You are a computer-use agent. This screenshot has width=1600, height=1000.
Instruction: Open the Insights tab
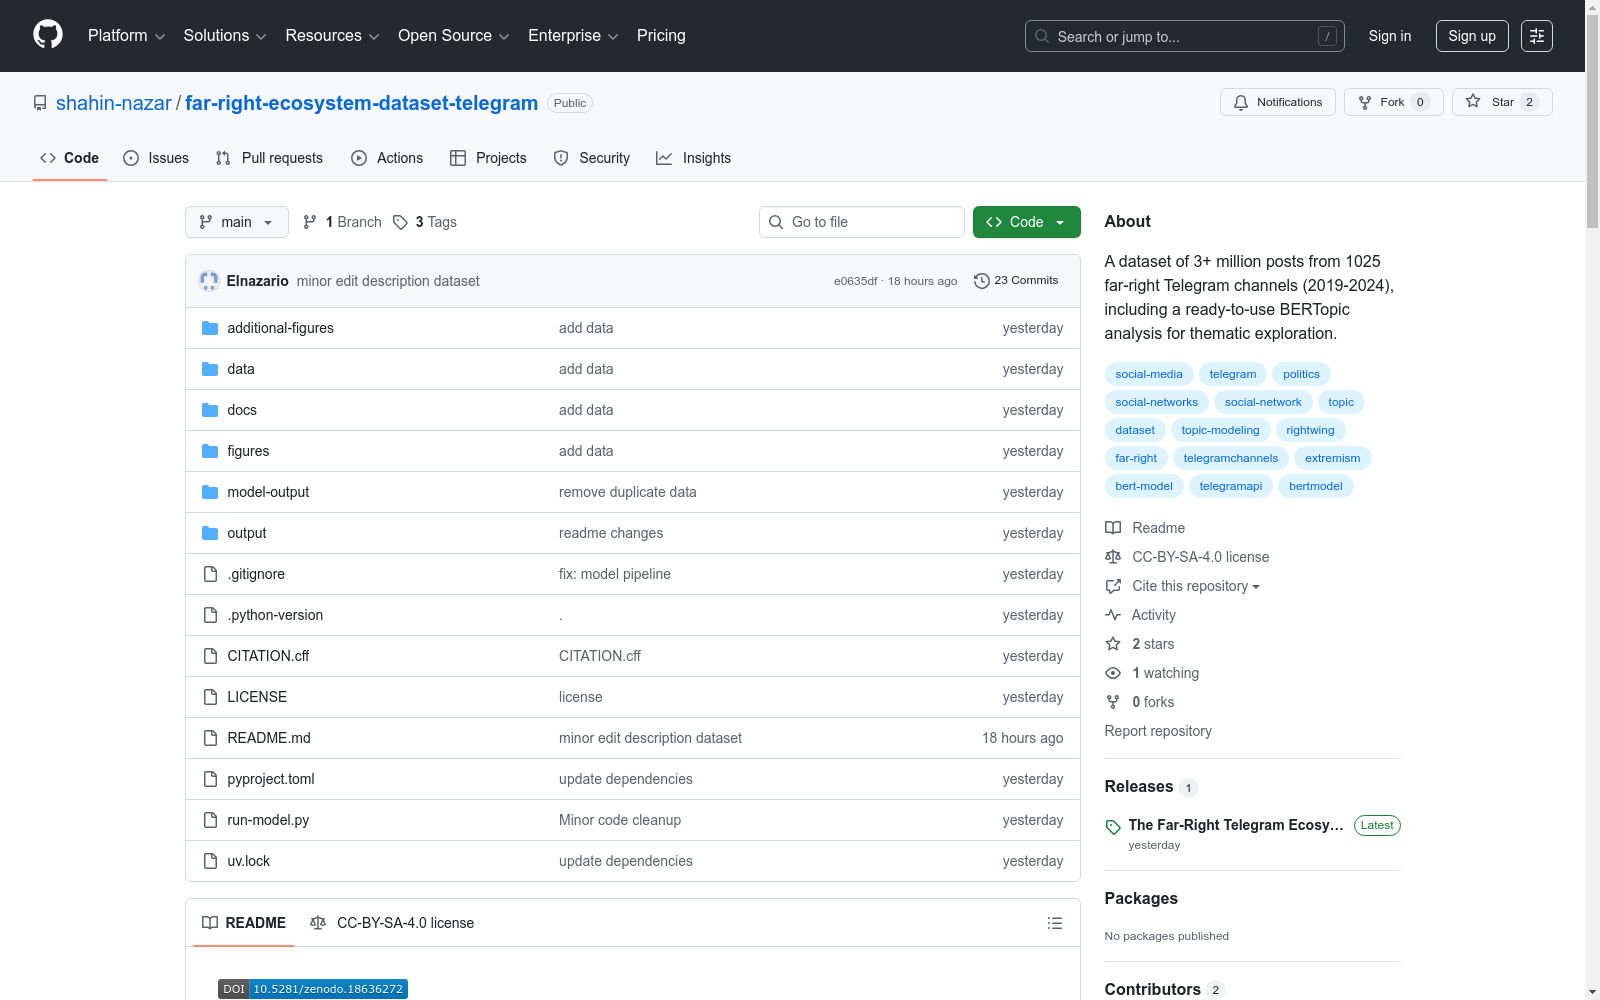click(693, 158)
